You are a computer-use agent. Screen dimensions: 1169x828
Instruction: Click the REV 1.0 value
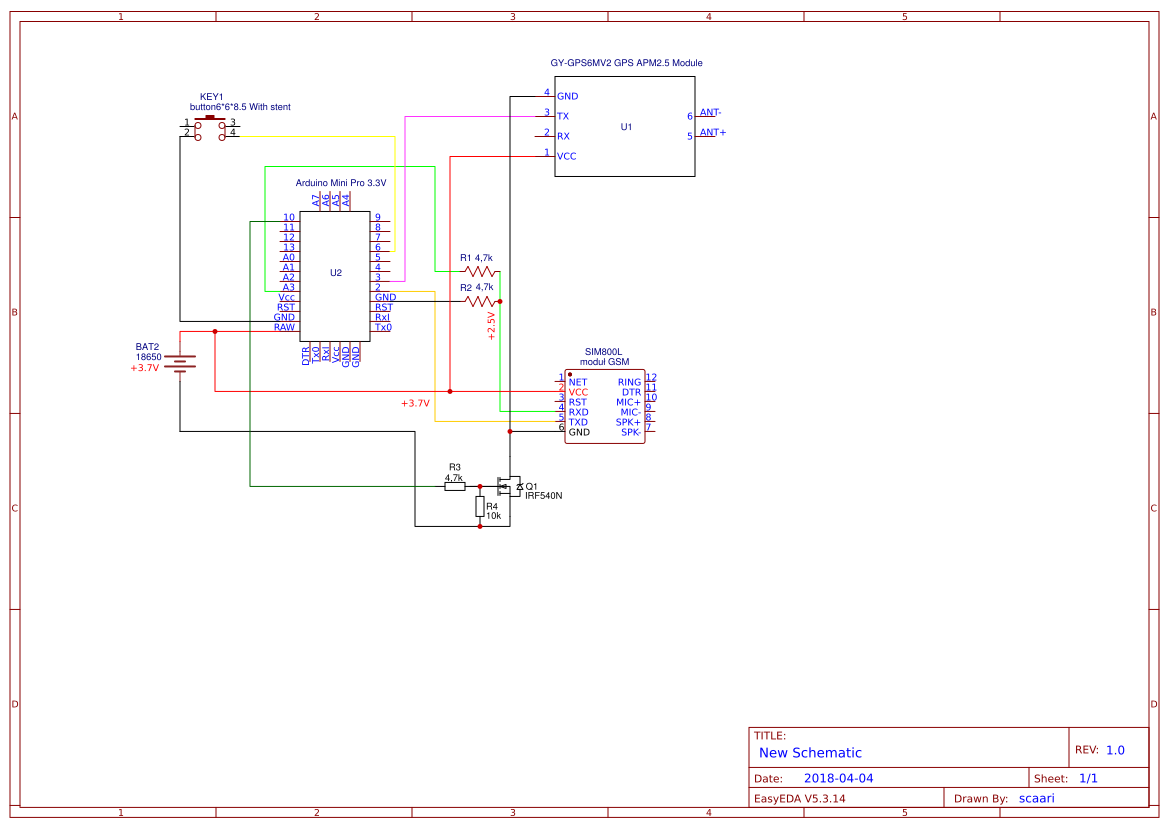(x=1115, y=750)
